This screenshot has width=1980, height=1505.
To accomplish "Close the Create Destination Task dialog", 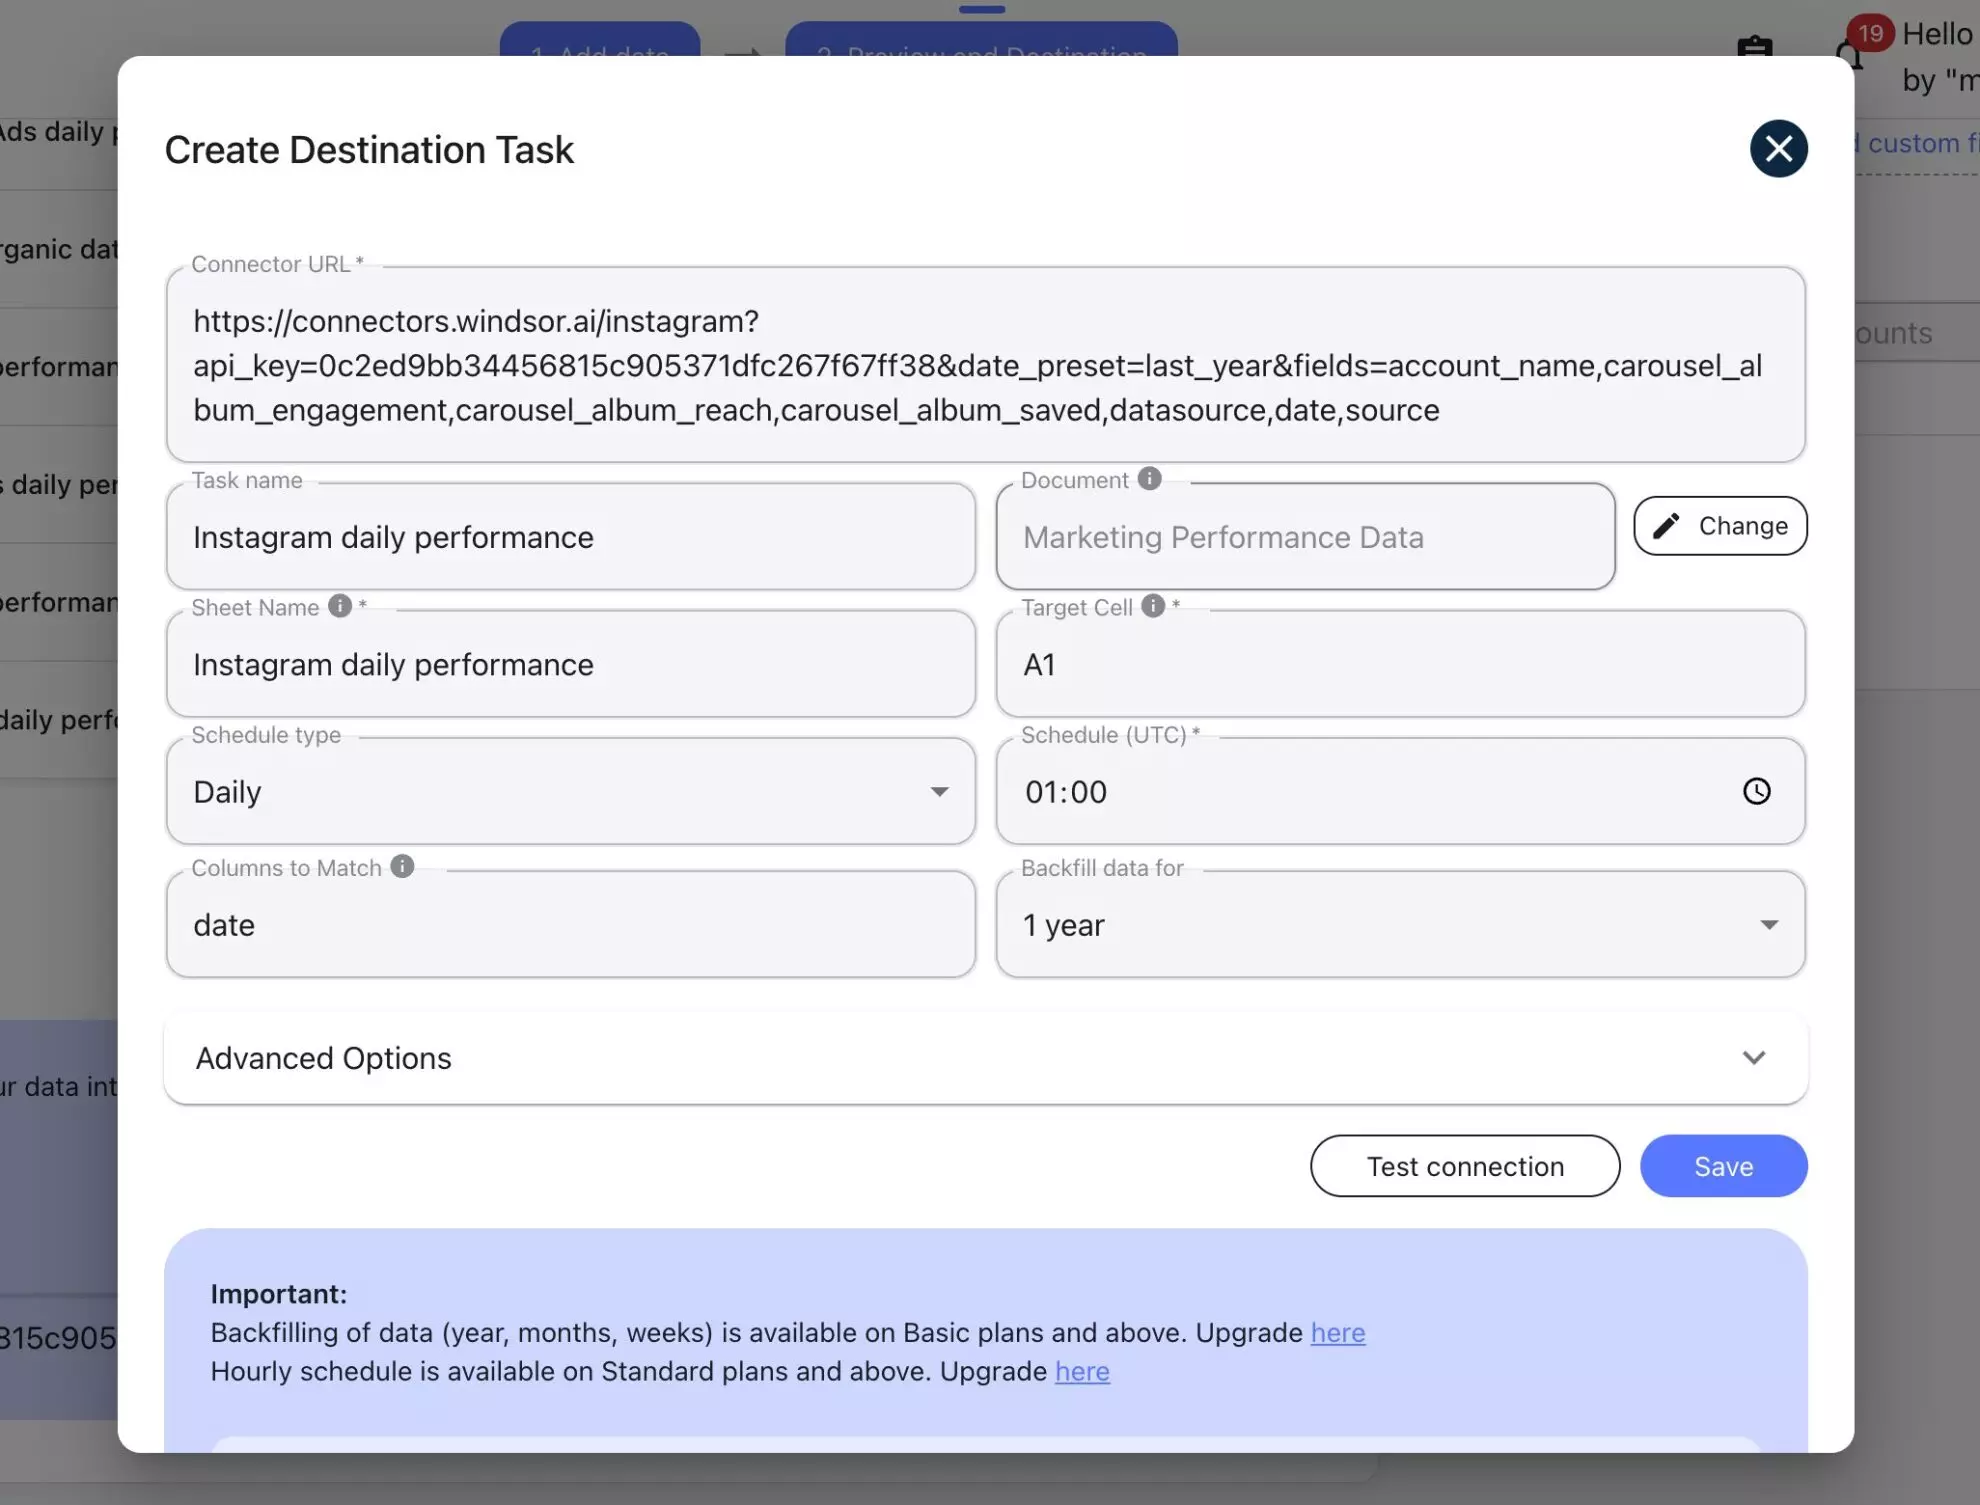I will (x=1779, y=148).
